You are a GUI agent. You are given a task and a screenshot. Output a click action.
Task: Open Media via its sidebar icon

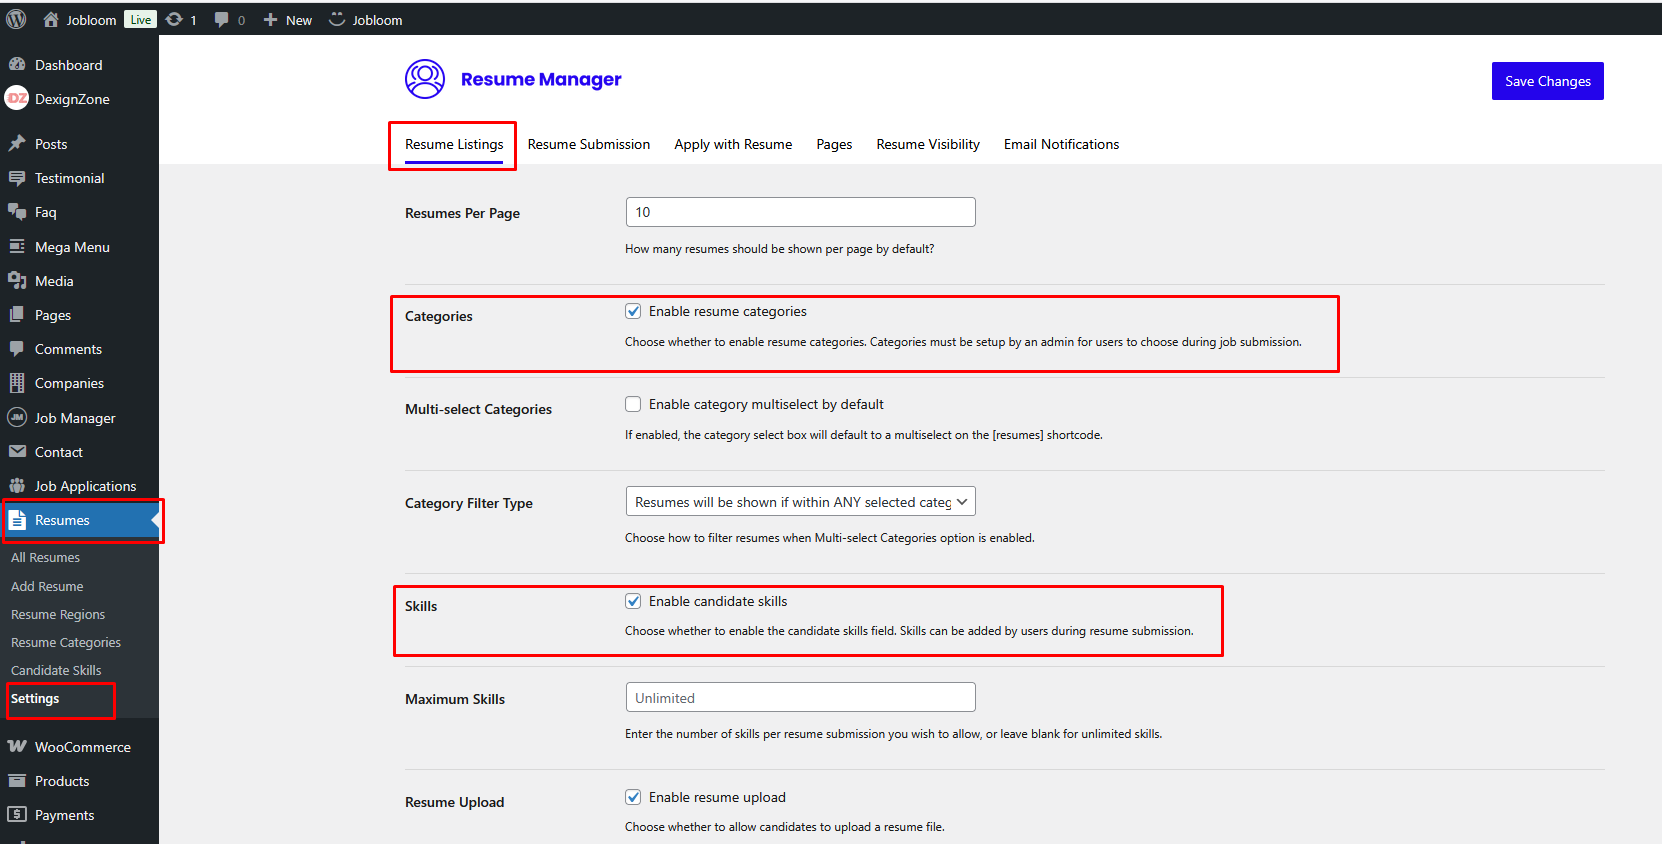17,281
